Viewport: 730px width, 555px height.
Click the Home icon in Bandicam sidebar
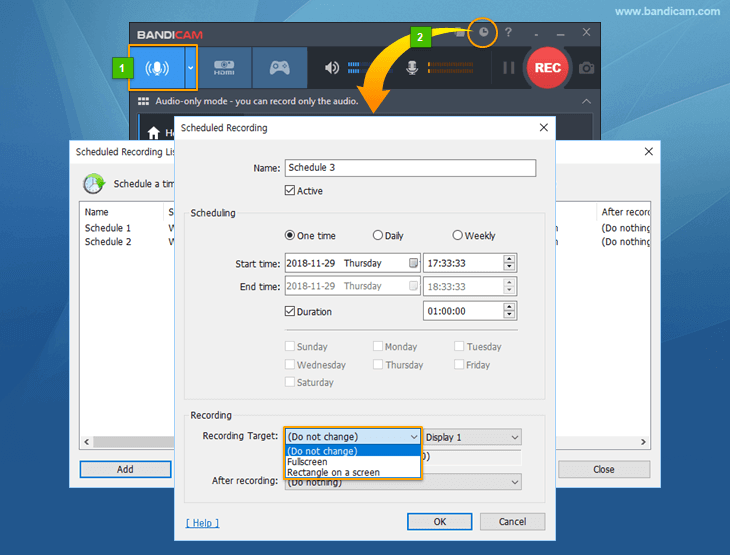(154, 133)
